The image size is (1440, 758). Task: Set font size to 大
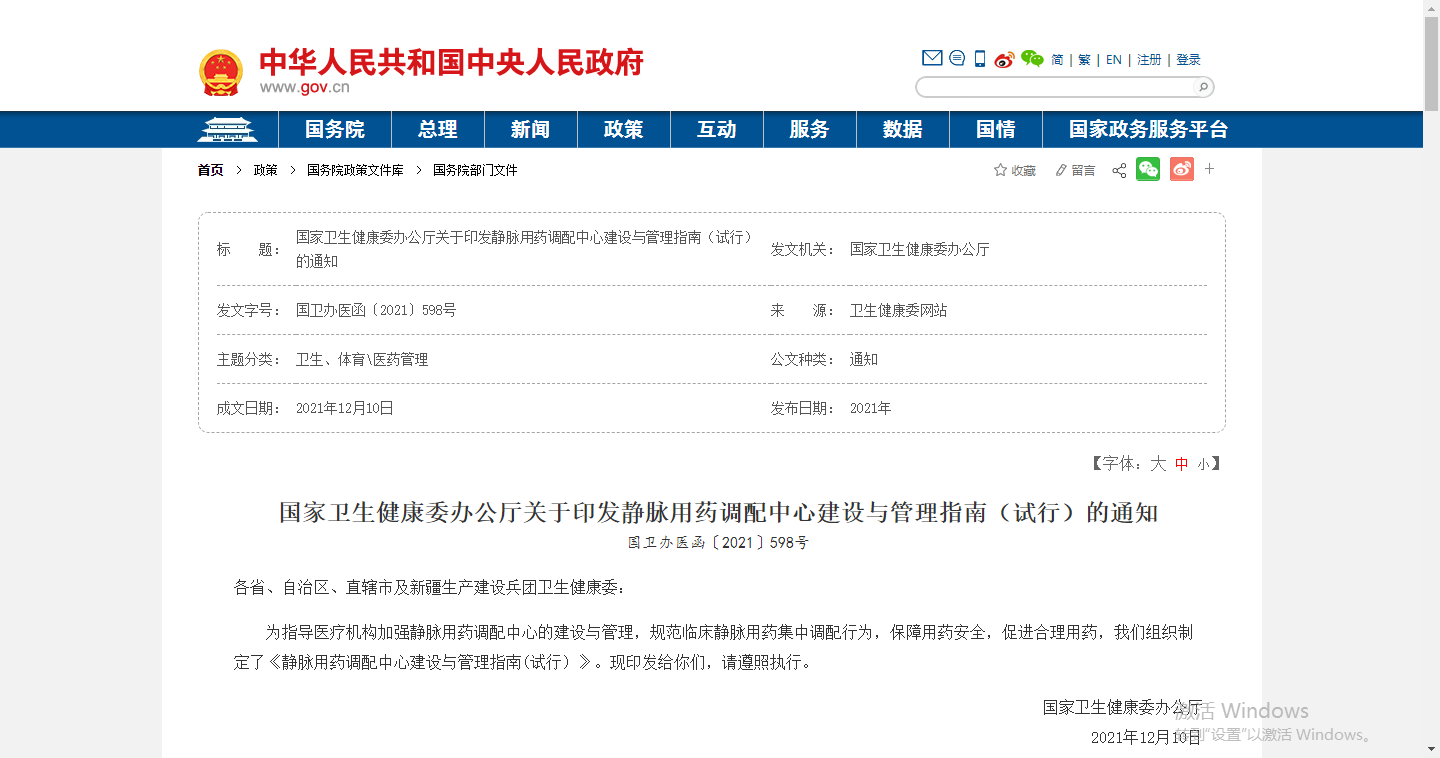1158,464
